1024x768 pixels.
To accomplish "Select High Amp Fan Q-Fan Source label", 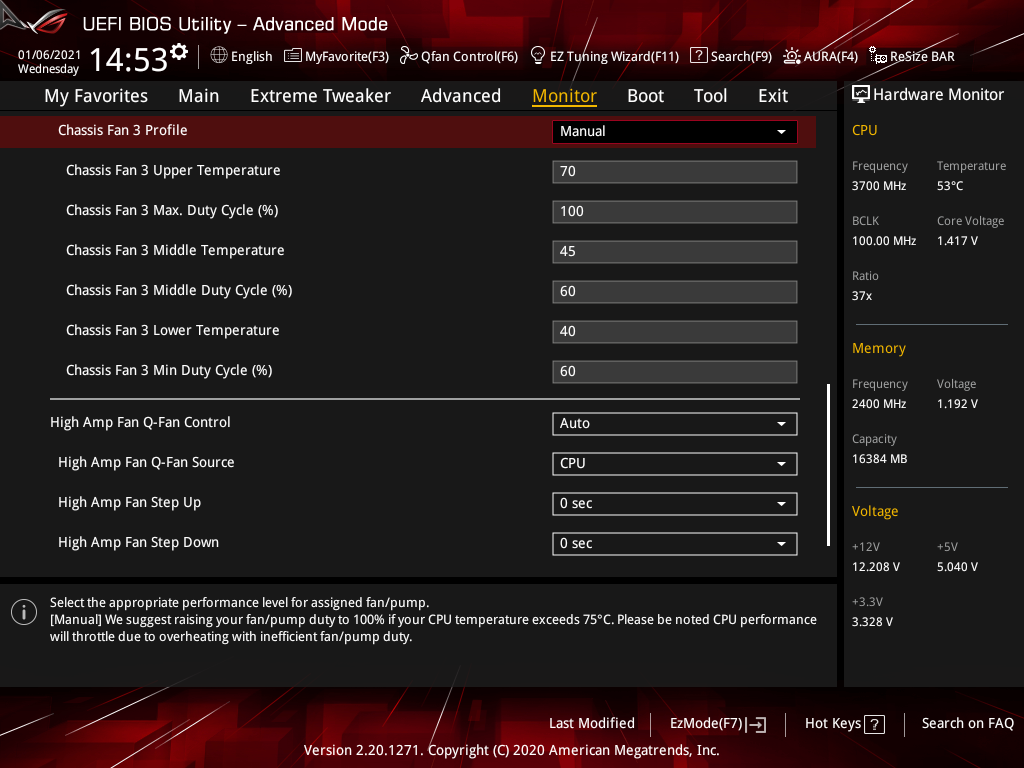I will pyautogui.click(x=146, y=462).
